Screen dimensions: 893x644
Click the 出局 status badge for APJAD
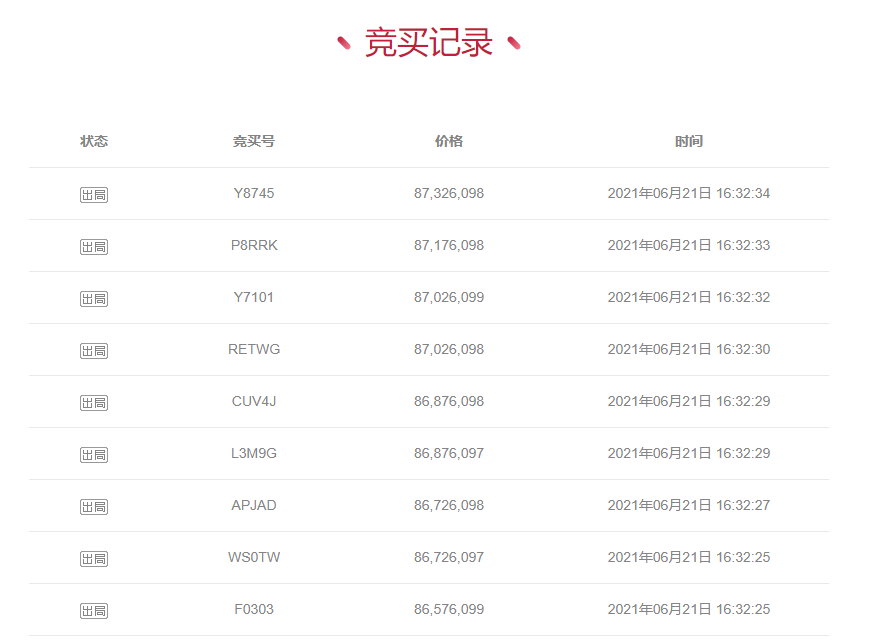pyautogui.click(x=94, y=506)
